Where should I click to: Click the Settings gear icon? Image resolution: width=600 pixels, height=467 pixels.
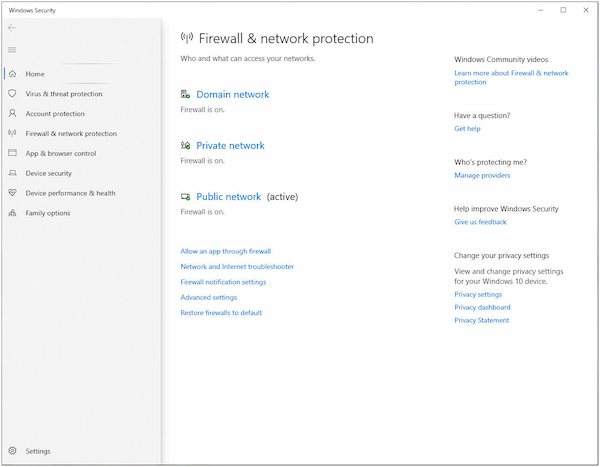pyautogui.click(x=12, y=451)
